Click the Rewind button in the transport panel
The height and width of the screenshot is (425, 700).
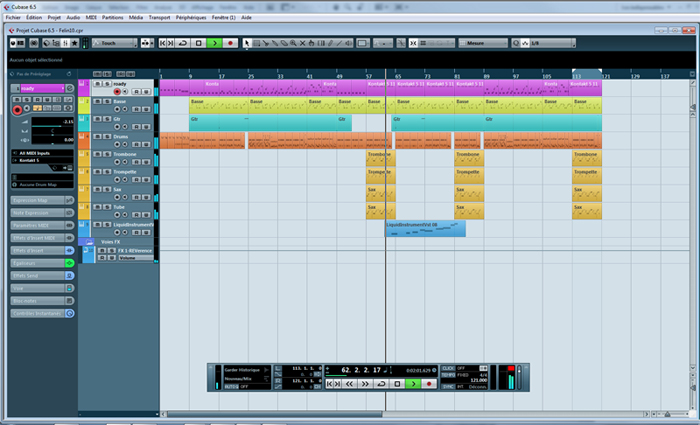pos(351,384)
